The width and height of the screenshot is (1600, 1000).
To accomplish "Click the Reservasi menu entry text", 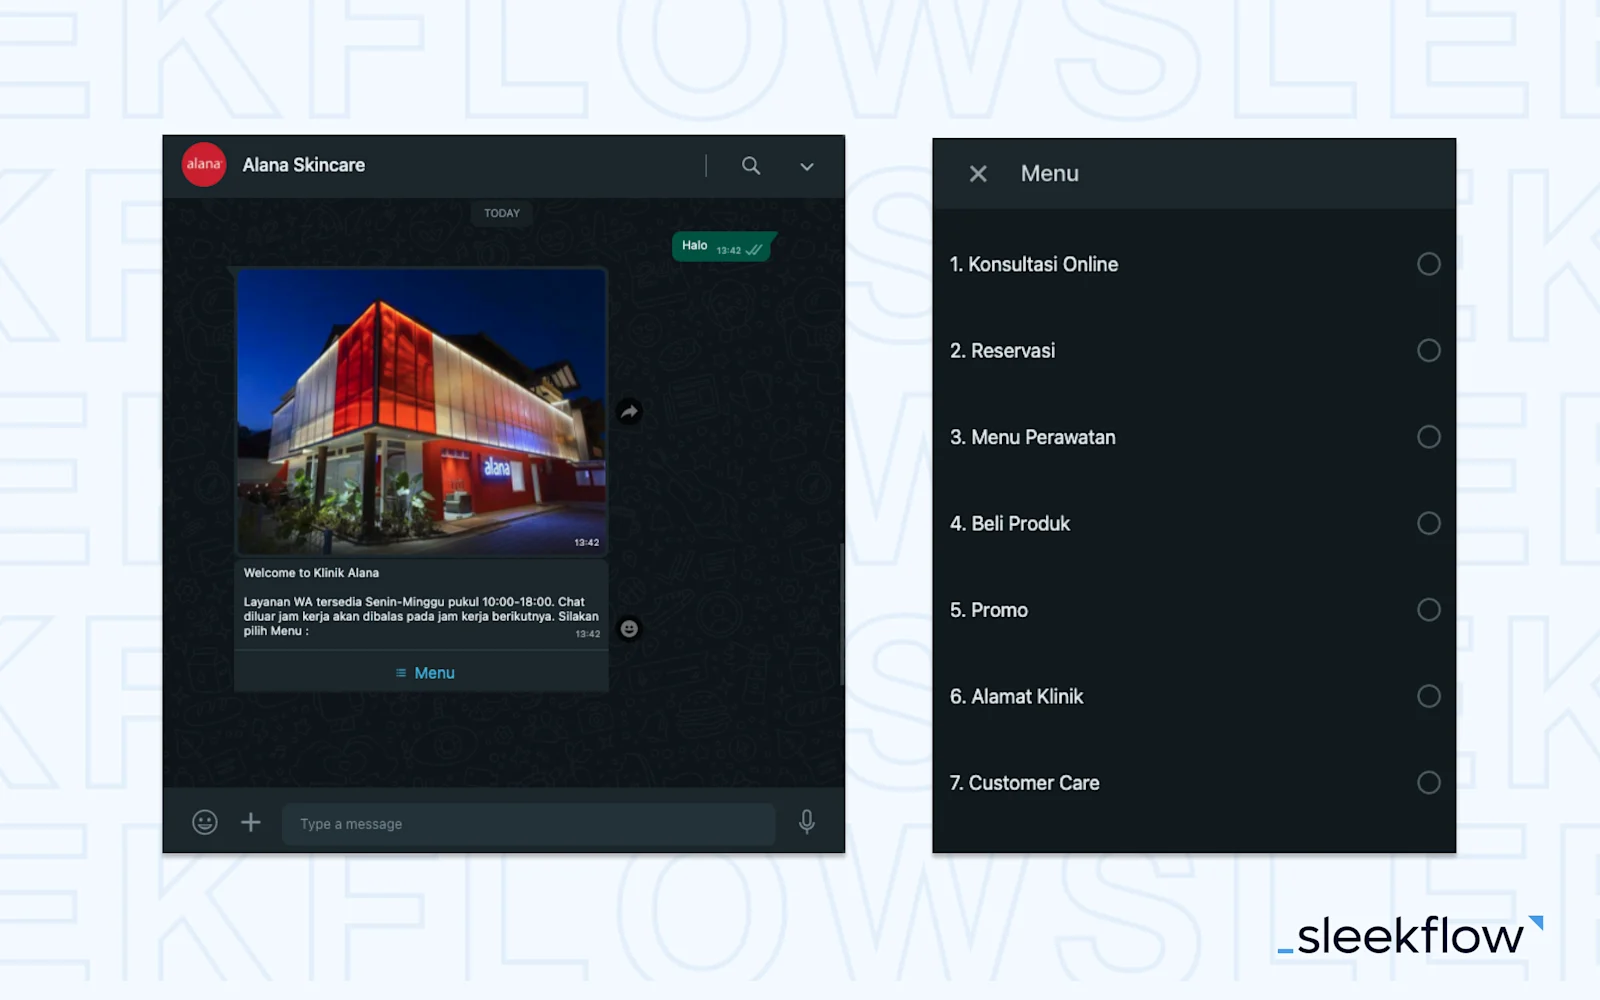I will 1003,351.
